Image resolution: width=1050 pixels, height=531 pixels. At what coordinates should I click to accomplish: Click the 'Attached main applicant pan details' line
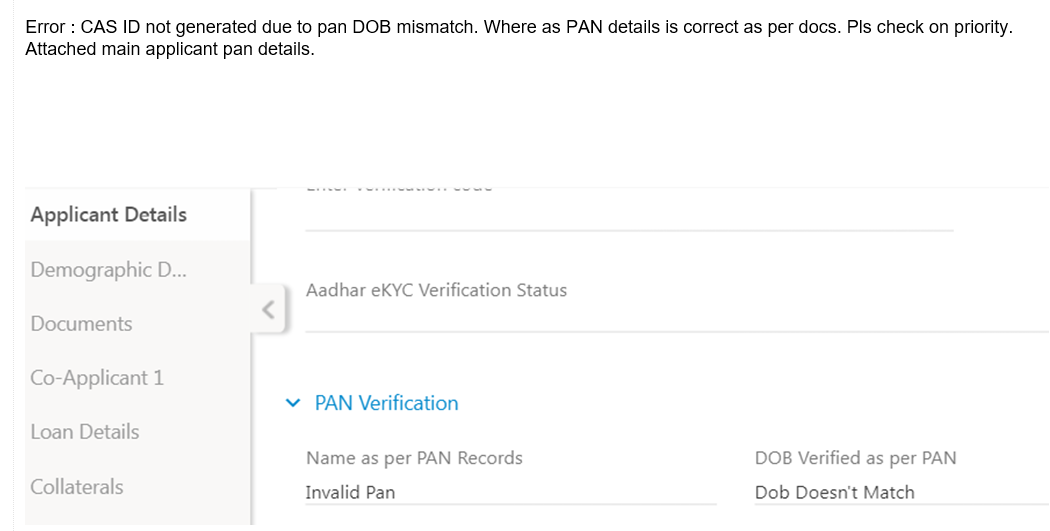(170, 48)
